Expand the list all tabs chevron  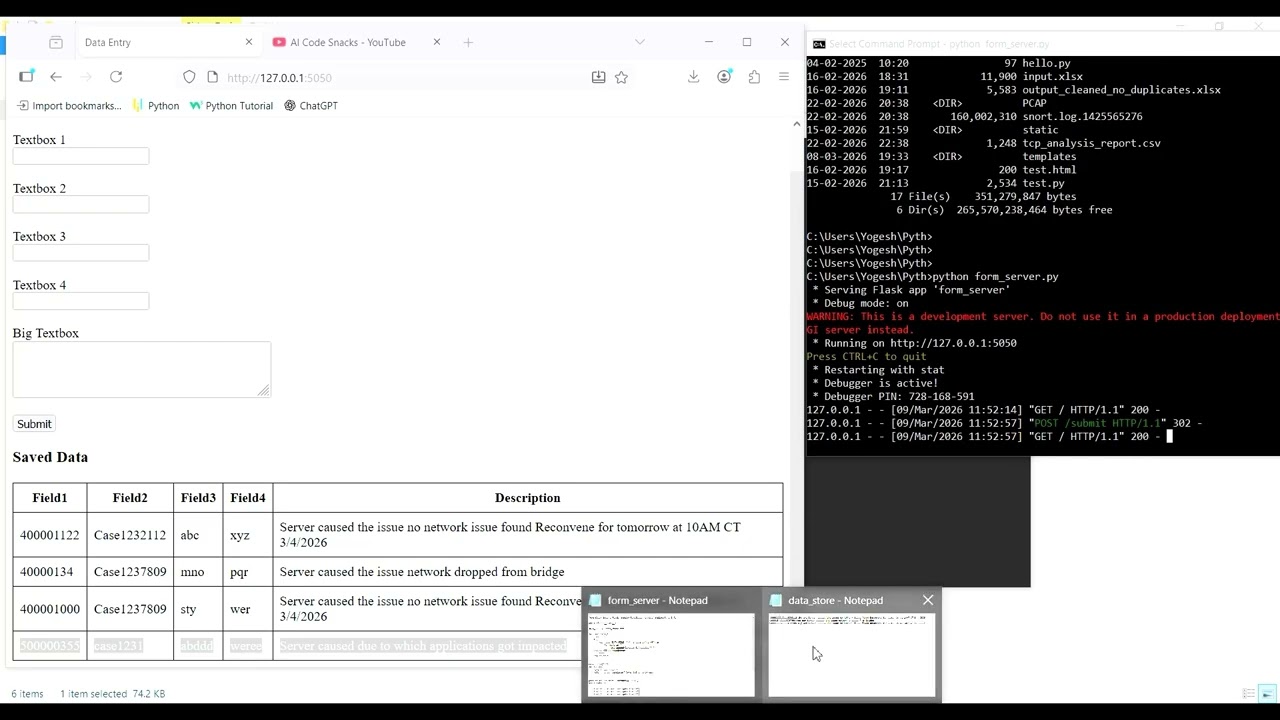(x=640, y=42)
